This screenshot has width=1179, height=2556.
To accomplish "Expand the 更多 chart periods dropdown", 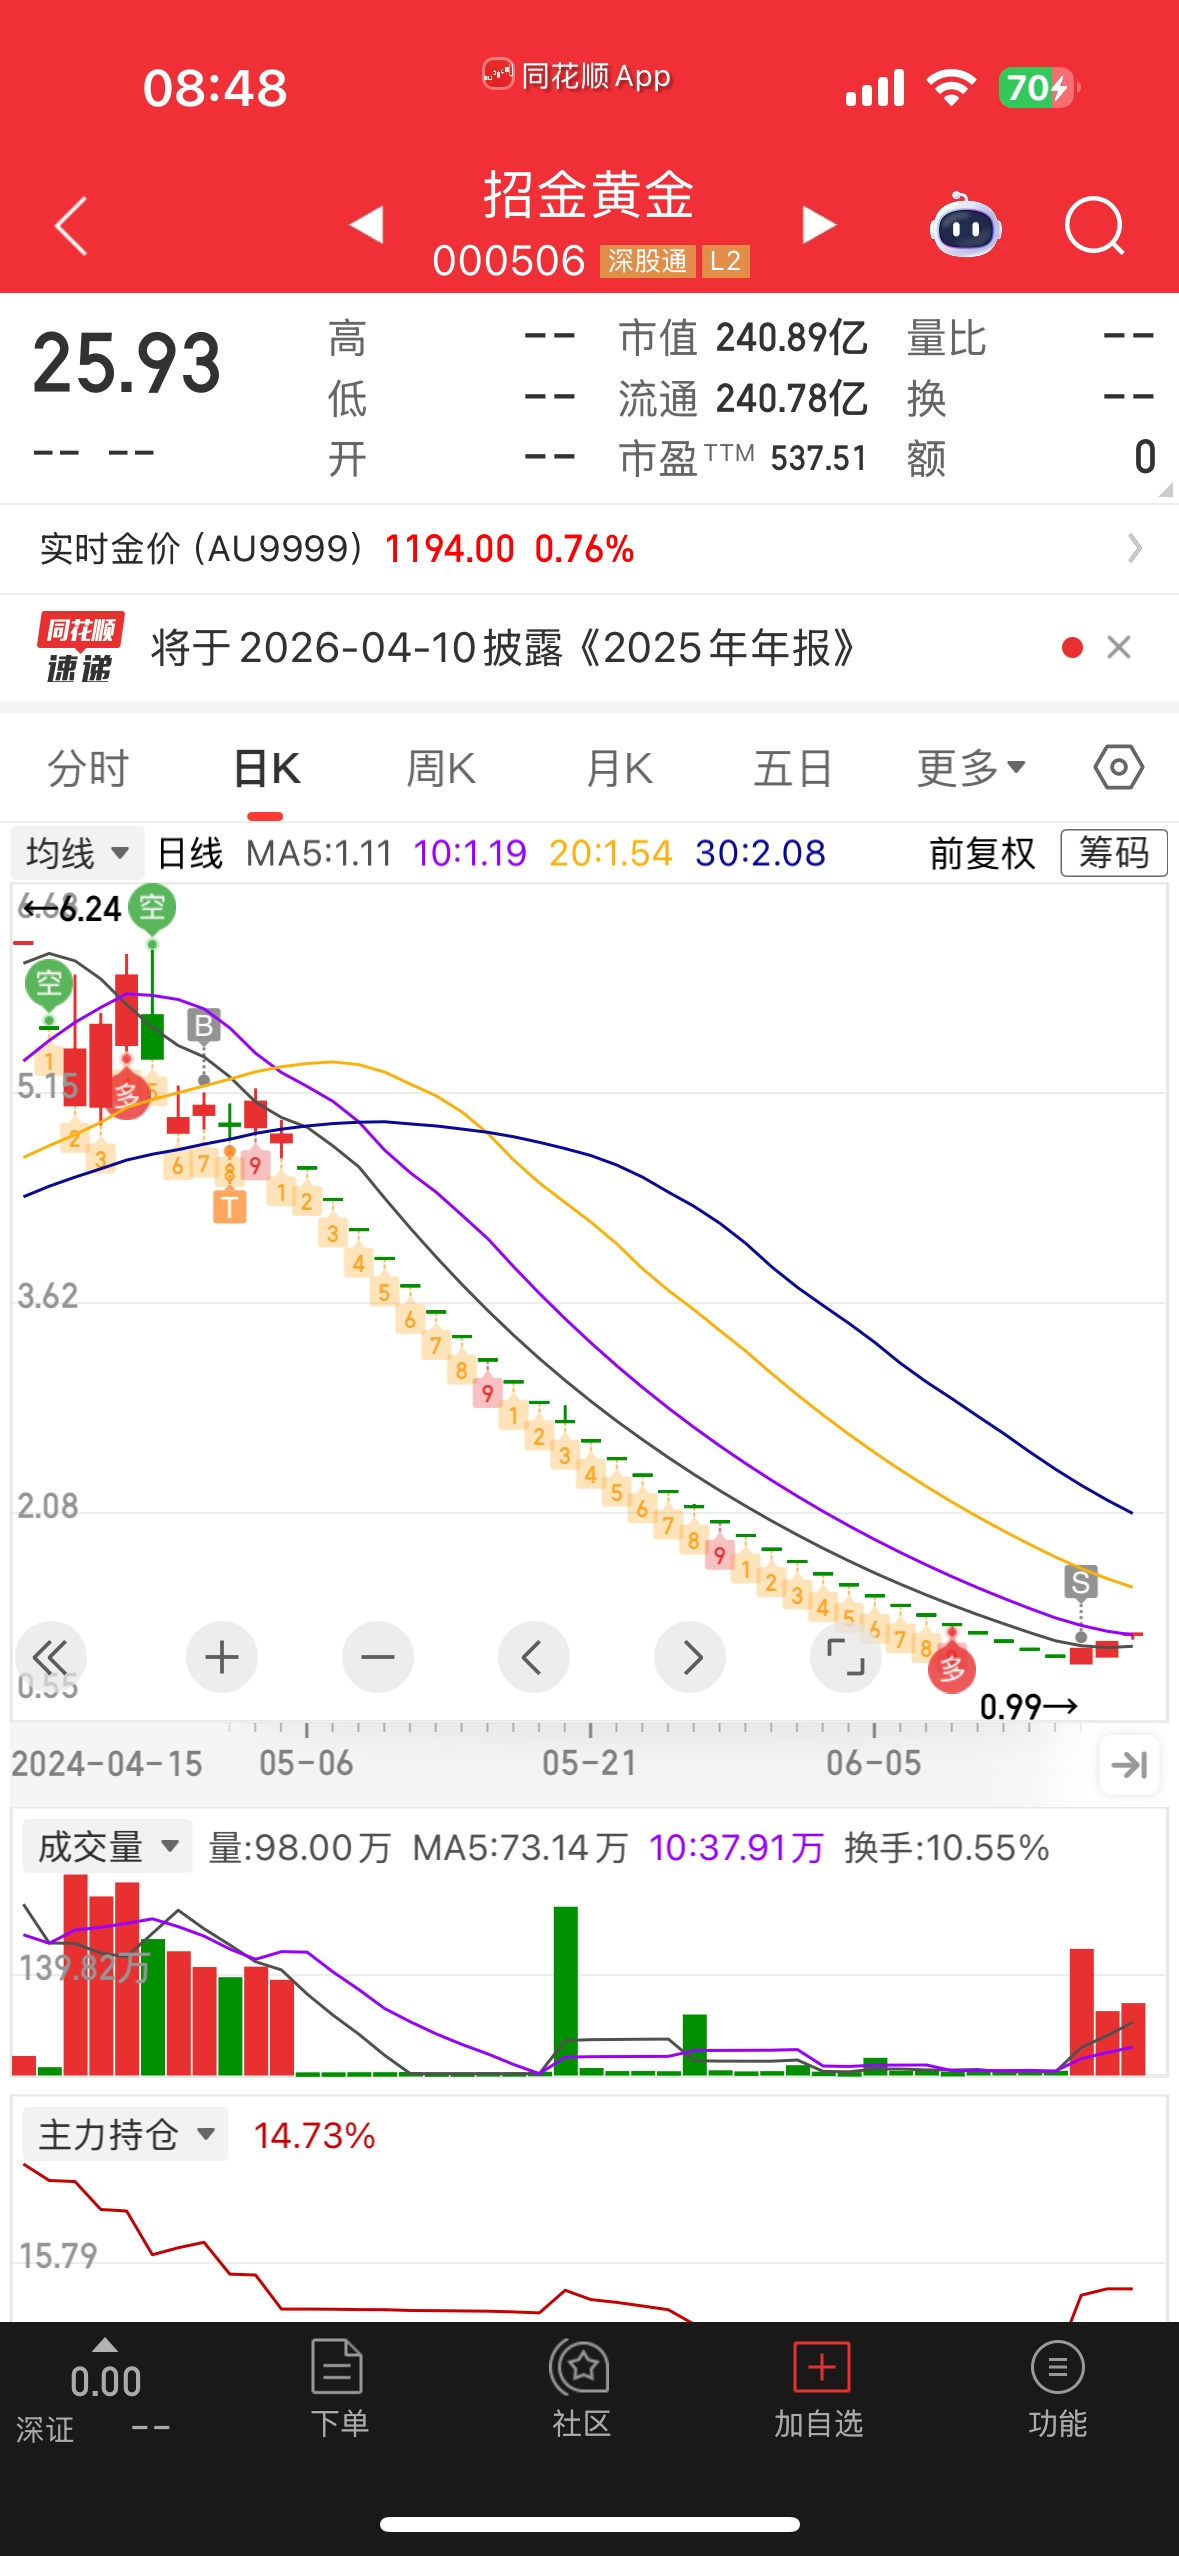I will coord(972,769).
